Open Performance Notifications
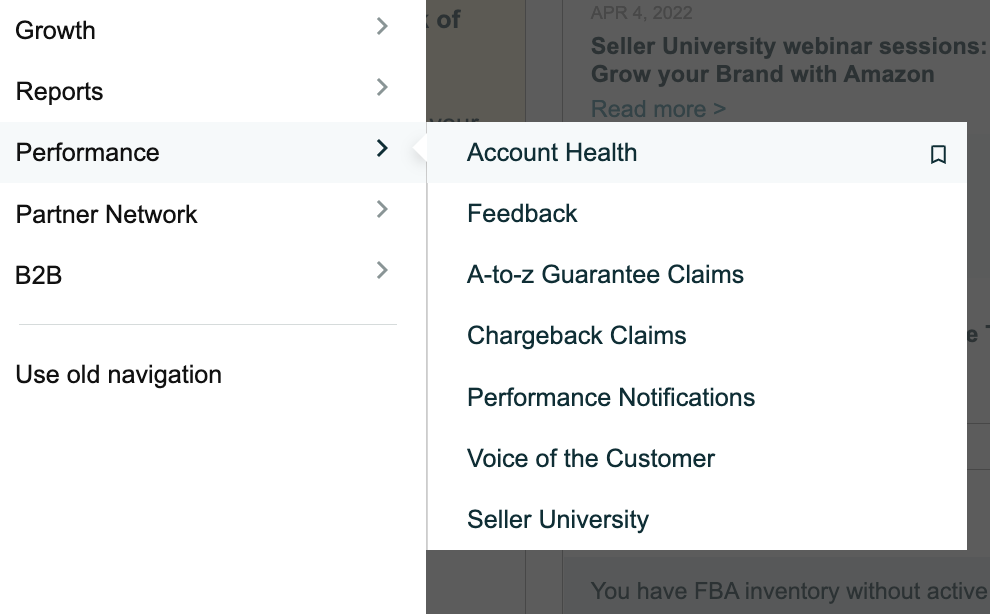 [x=610, y=397]
